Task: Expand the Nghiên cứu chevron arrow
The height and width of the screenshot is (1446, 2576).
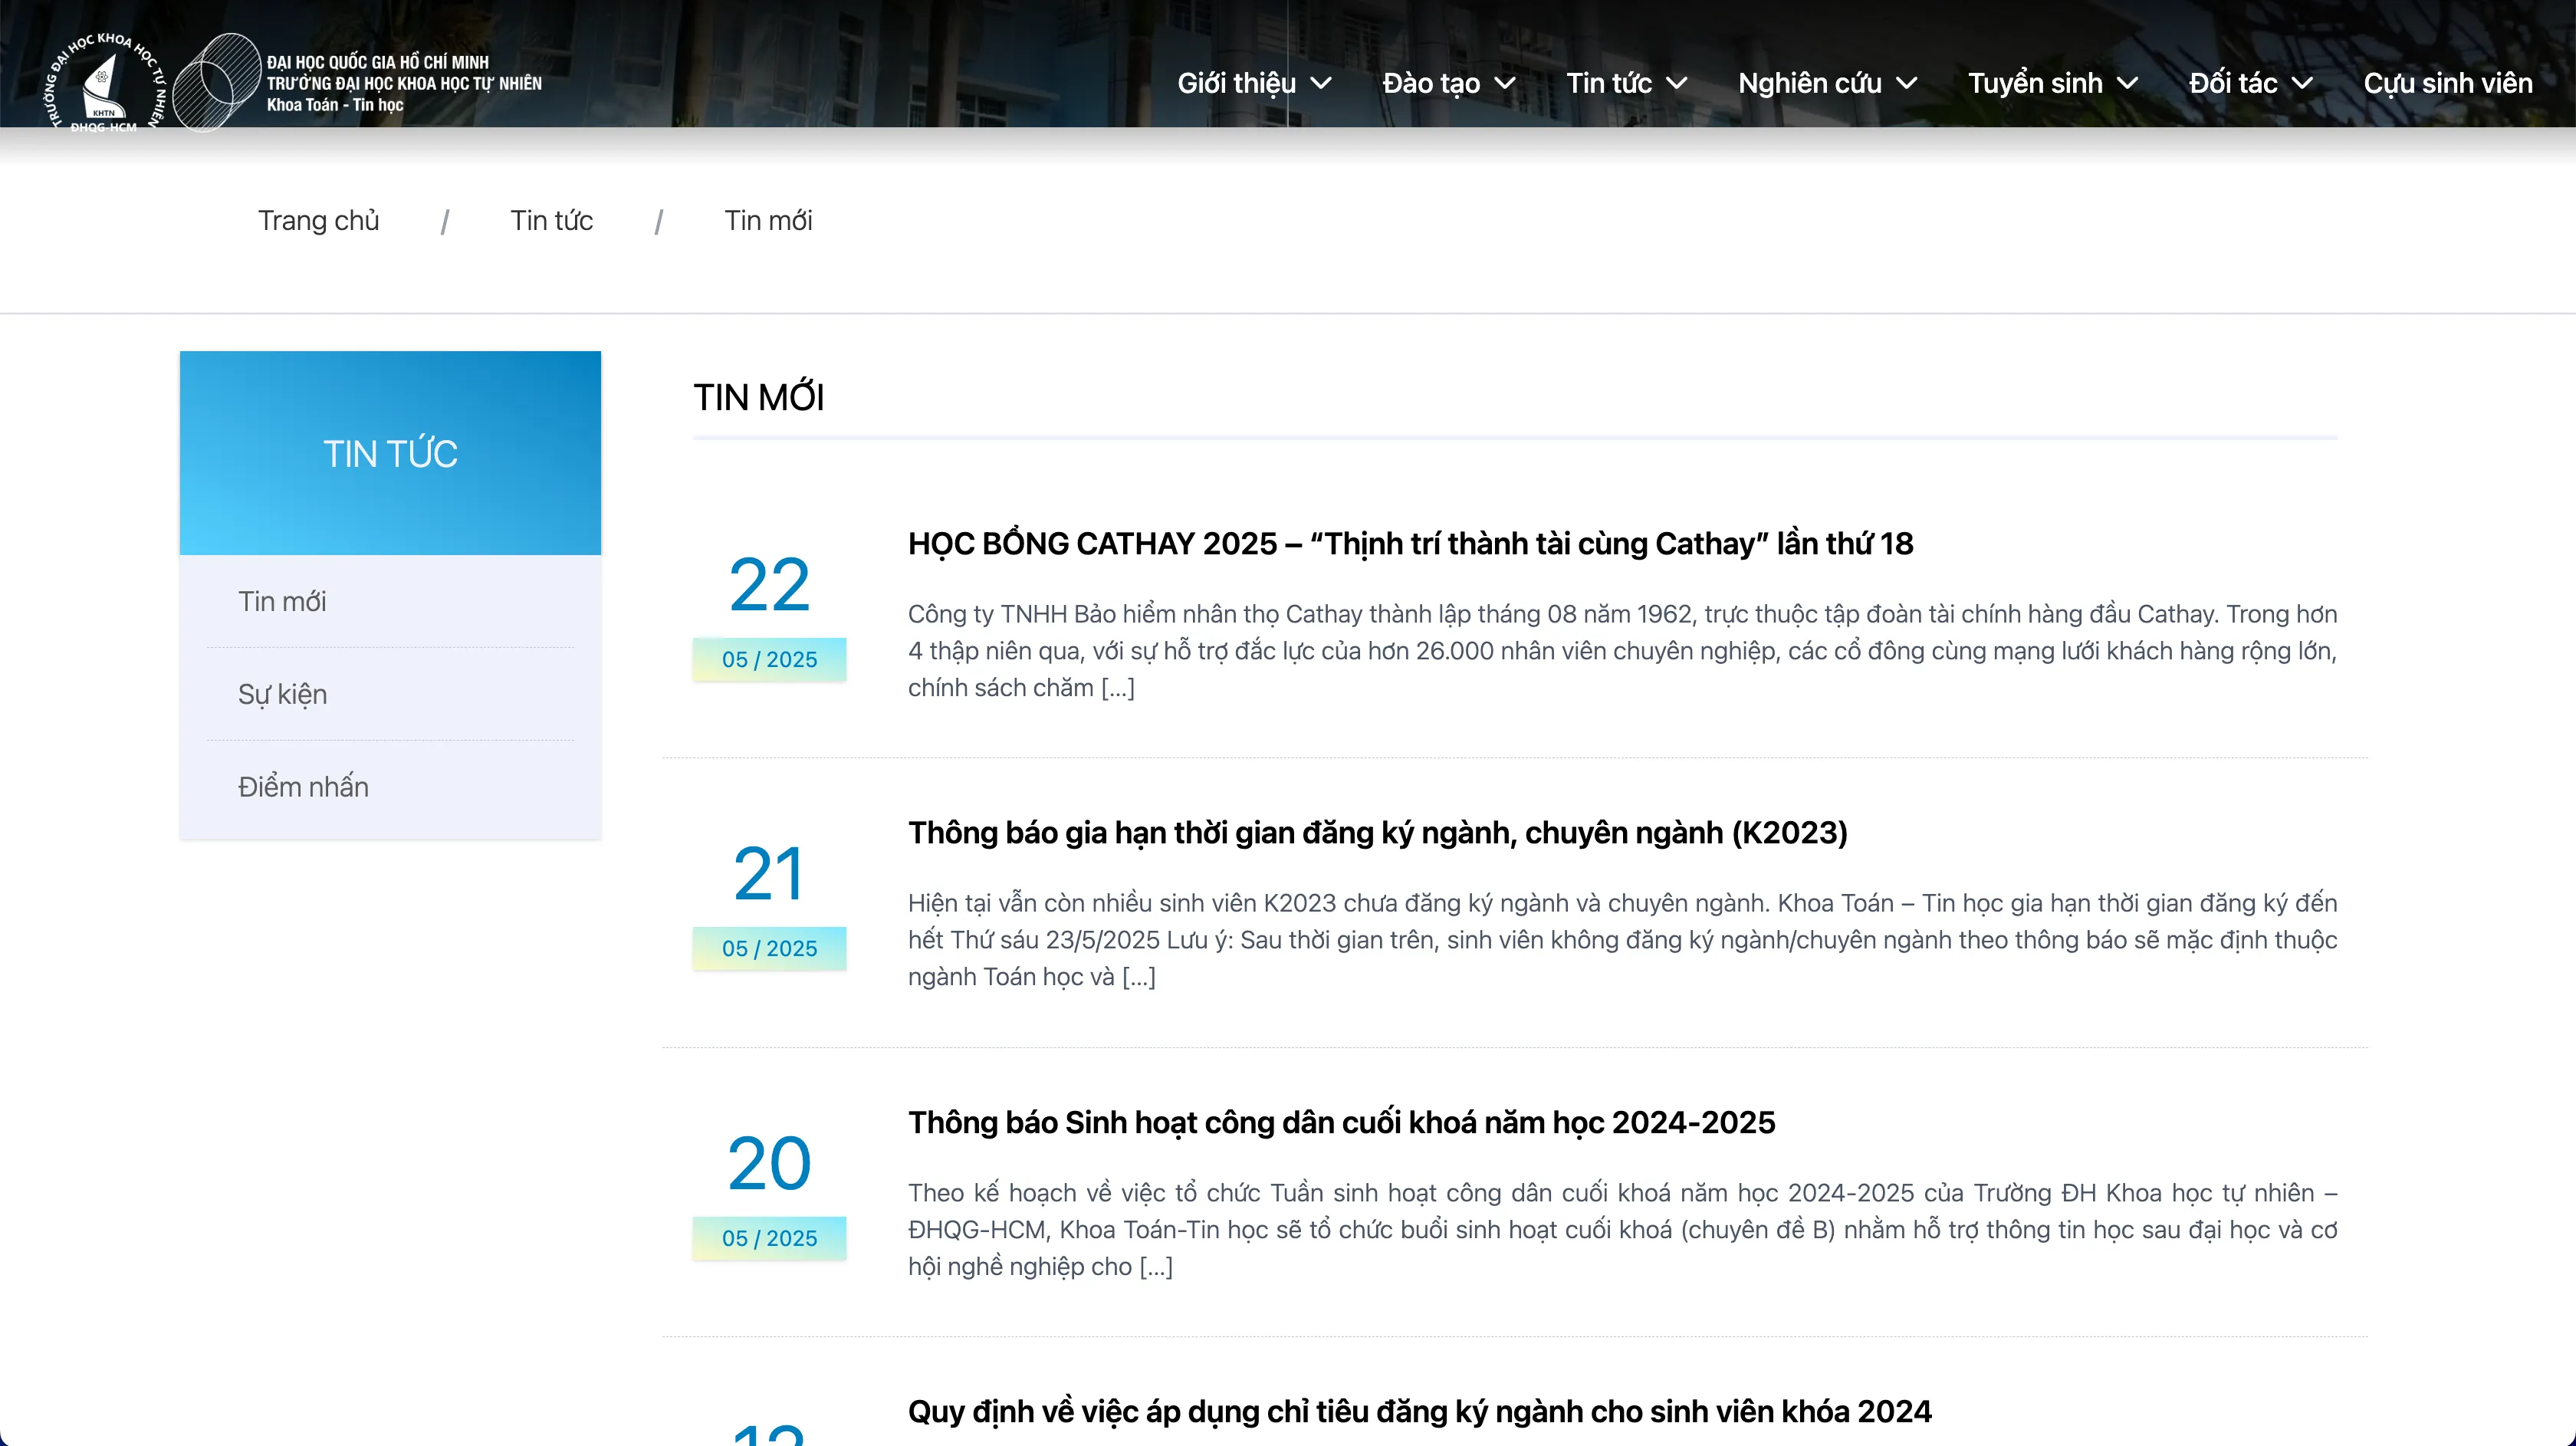Action: coord(1907,83)
